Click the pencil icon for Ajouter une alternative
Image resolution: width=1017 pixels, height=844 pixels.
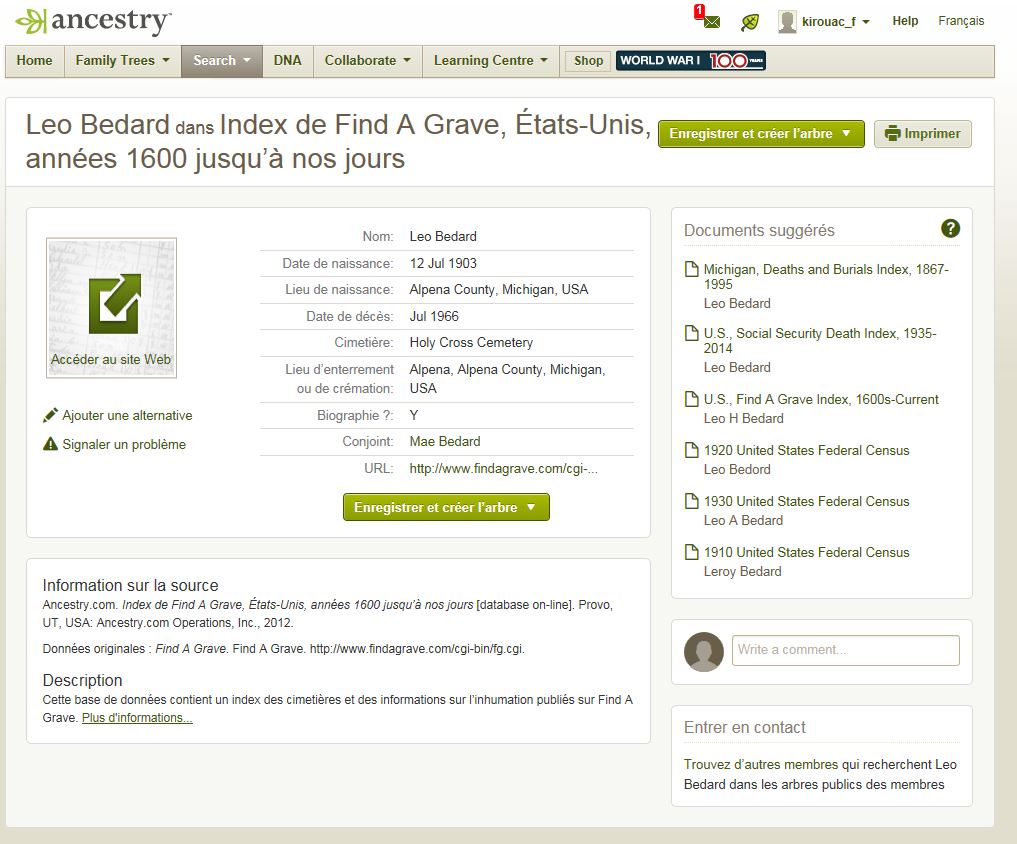click(x=50, y=415)
